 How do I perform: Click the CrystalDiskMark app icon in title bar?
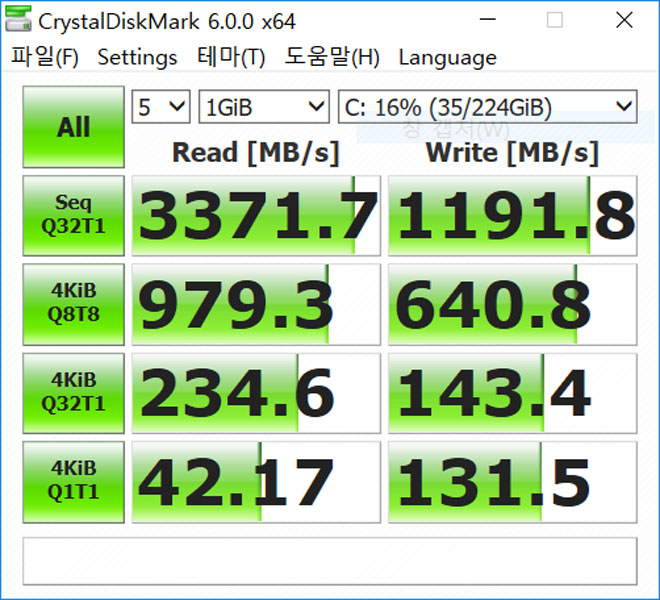pos(18,19)
